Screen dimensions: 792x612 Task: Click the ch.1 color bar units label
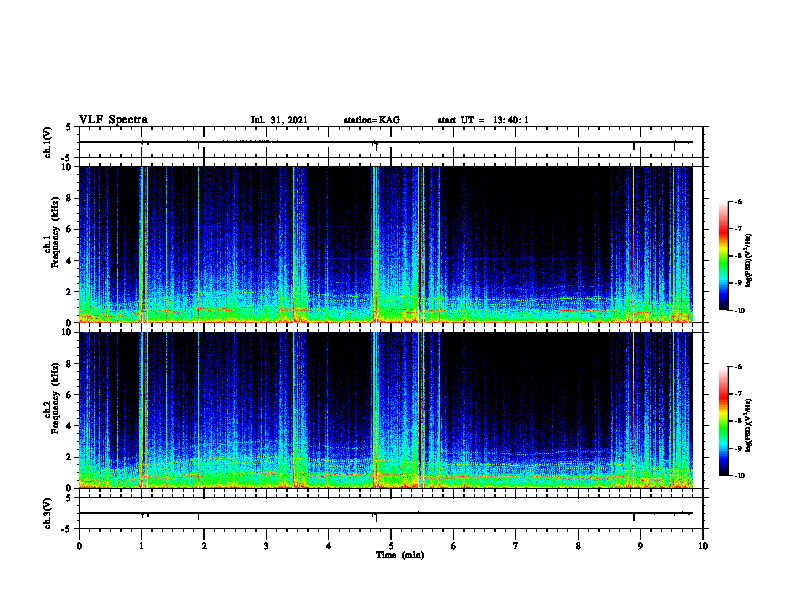pyautogui.click(x=749, y=260)
